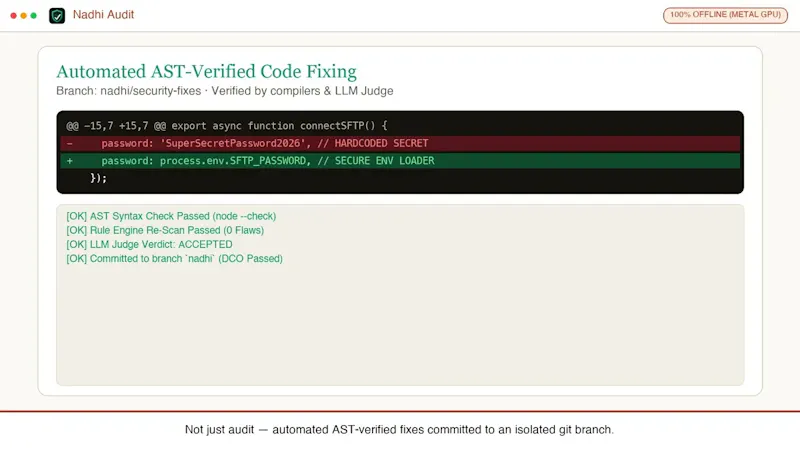Image resolution: width=800 pixels, height=450 pixels.
Task: Click the 100% OFFLINE (METAL GPU) badge
Action: click(725, 15)
